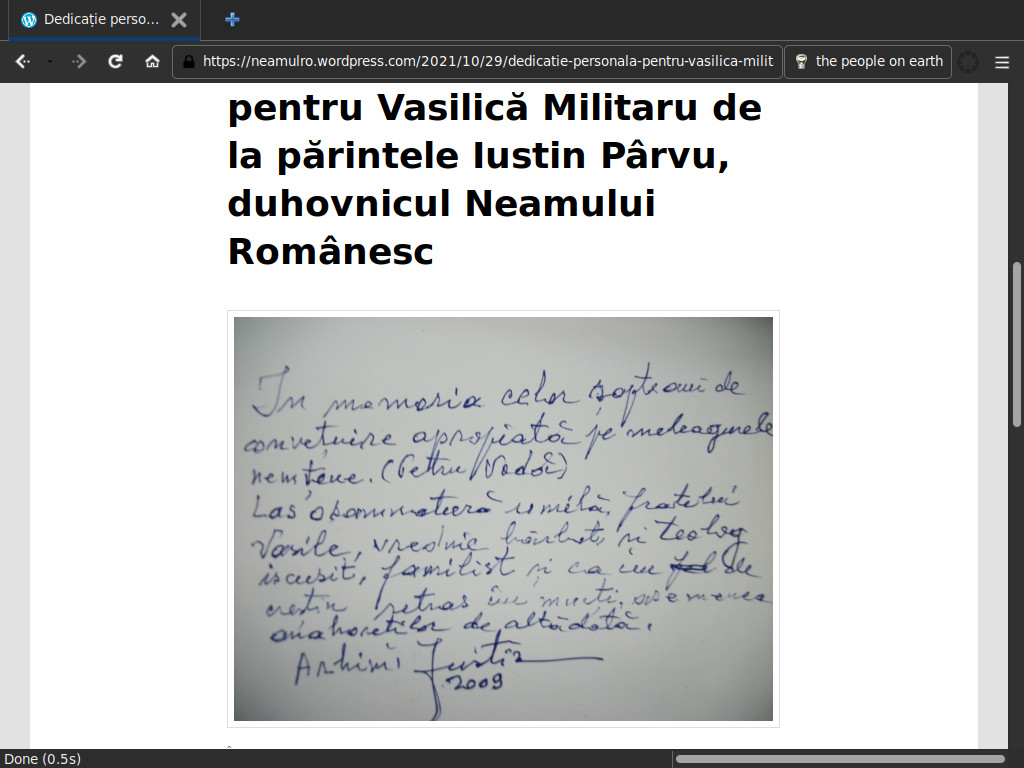Viewport: 1024px width, 768px height.
Task: Click the back navigation arrow
Action: pos(22,61)
